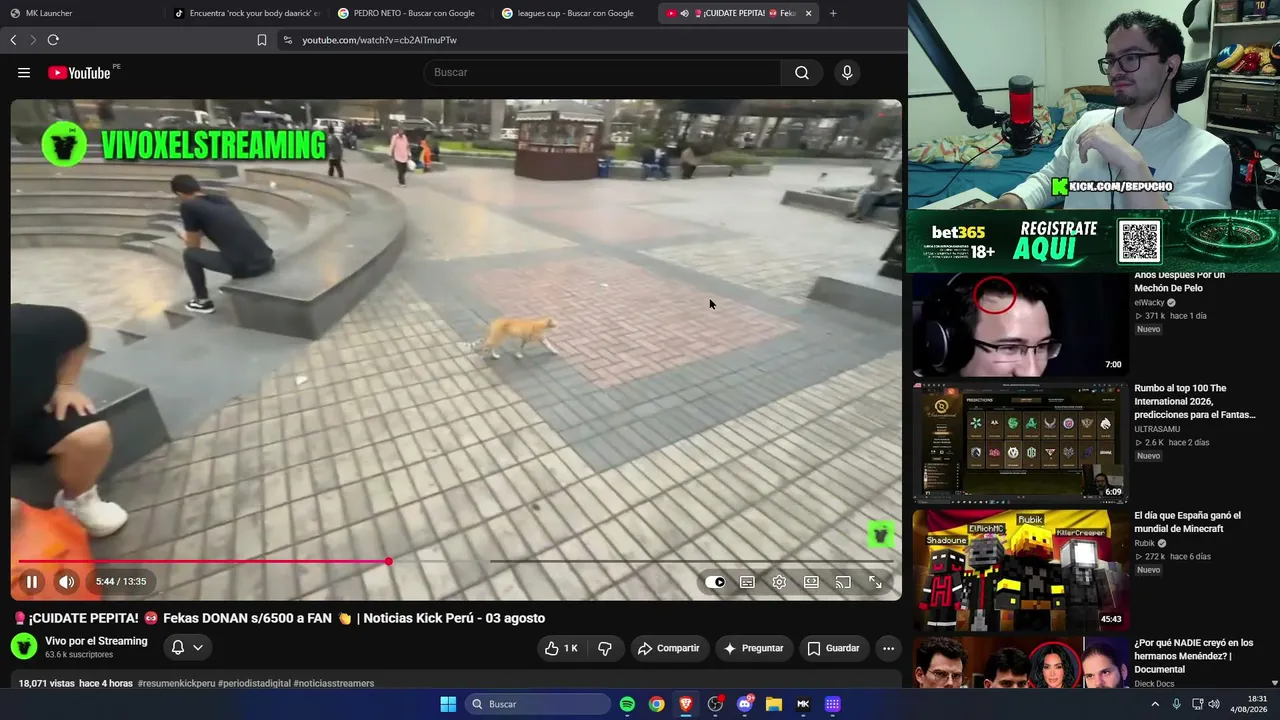
Task: Open ULTRASAMU channel name
Action: pos(1157,429)
